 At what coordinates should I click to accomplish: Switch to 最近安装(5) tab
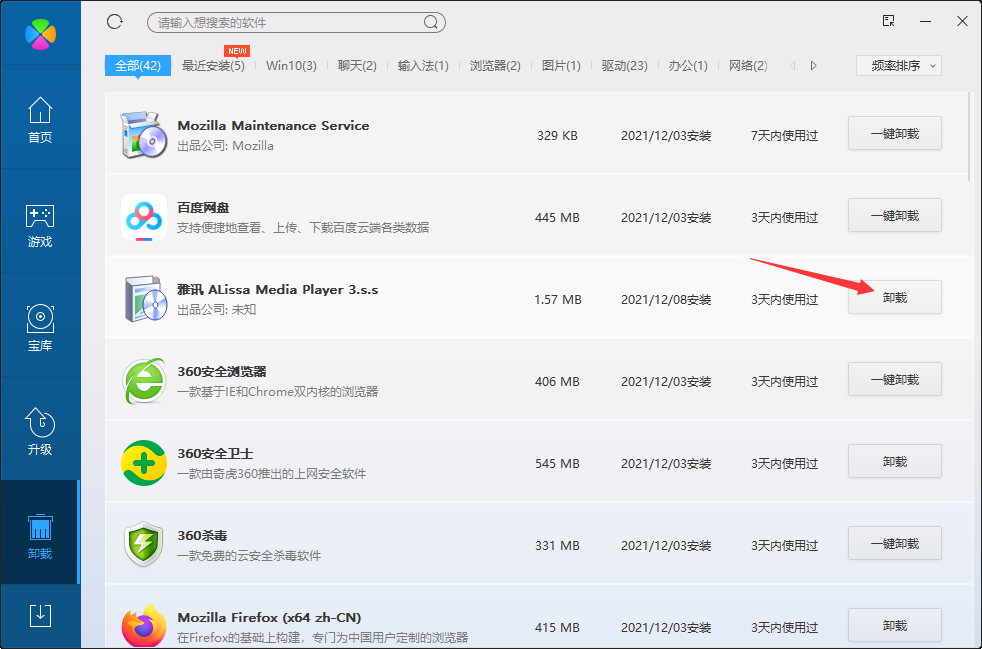tap(213, 65)
